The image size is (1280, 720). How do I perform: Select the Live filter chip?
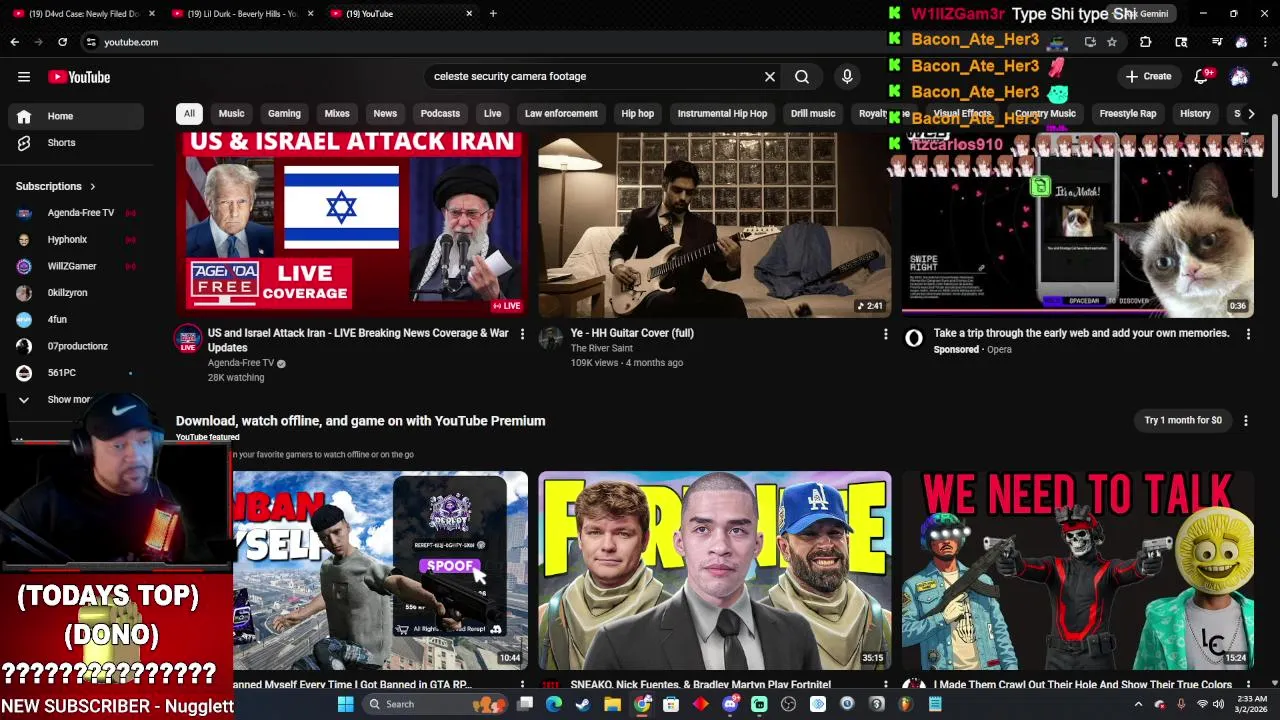pos(492,113)
